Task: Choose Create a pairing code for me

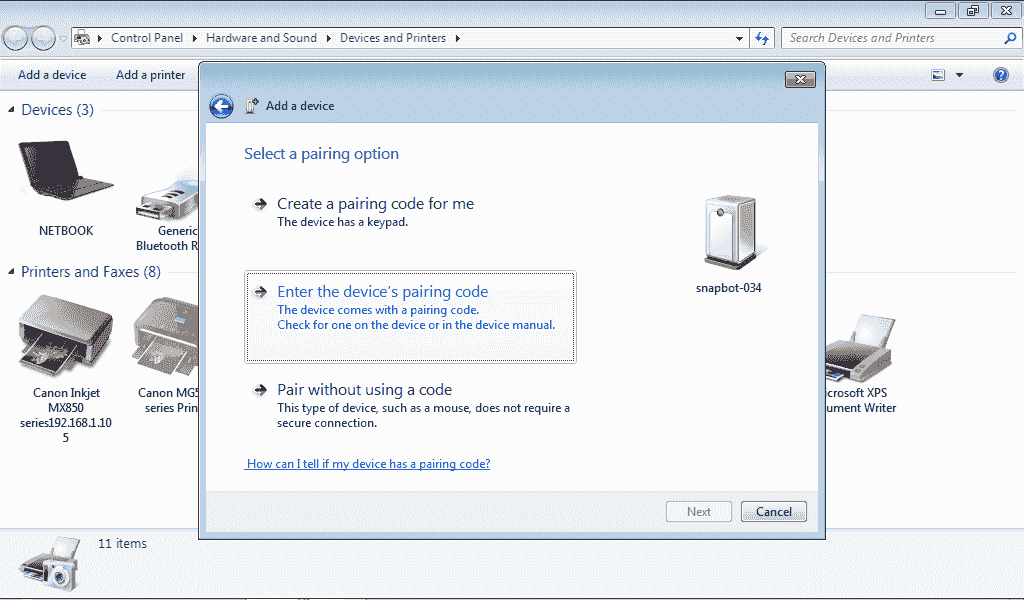Action: coord(375,204)
